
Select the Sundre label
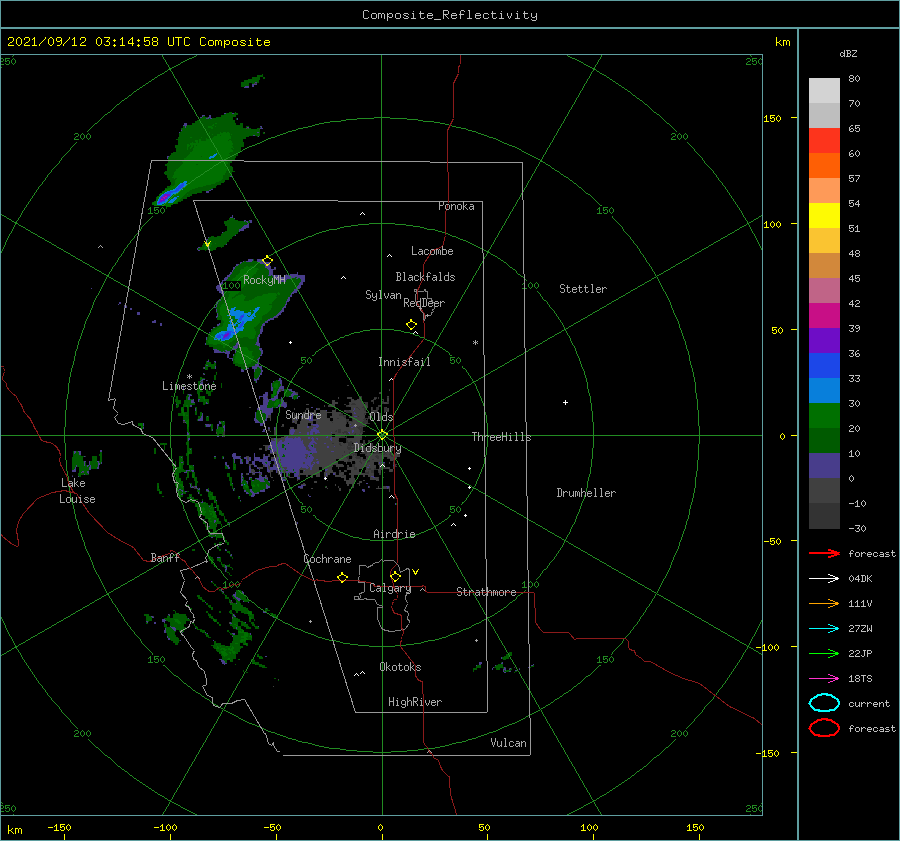pos(303,414)
